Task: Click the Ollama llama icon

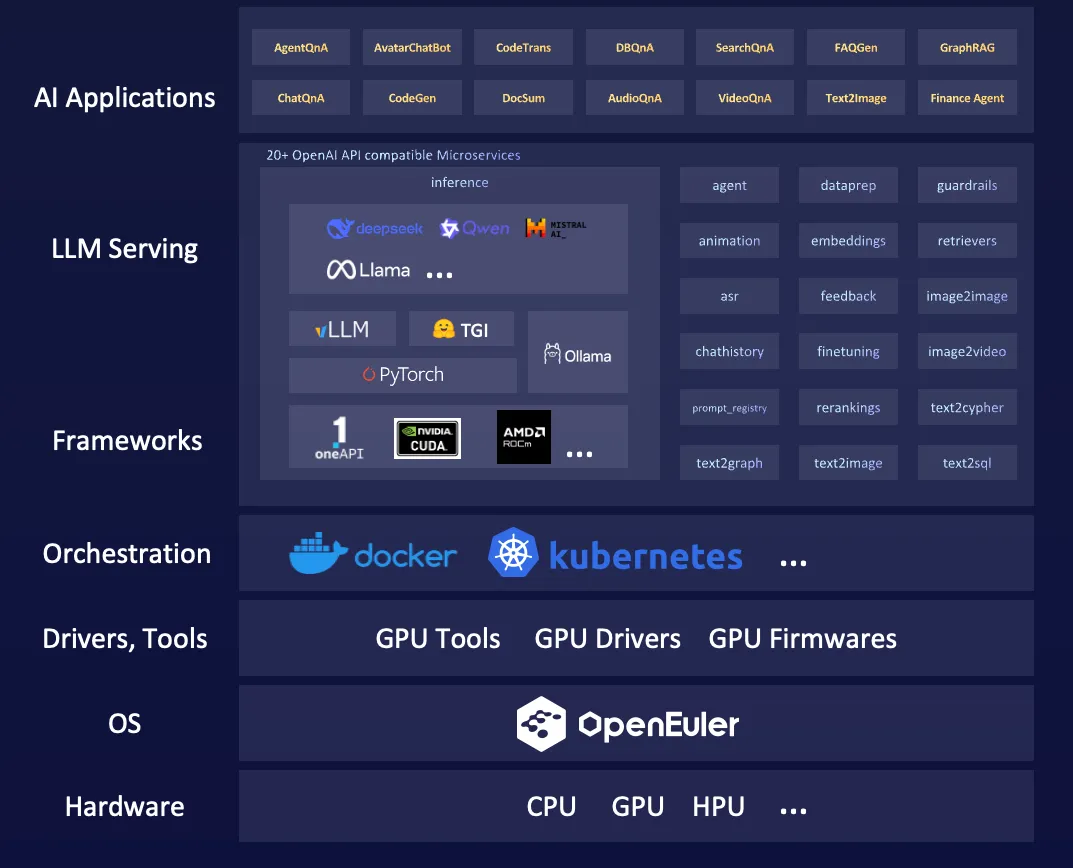Action: 552,355
